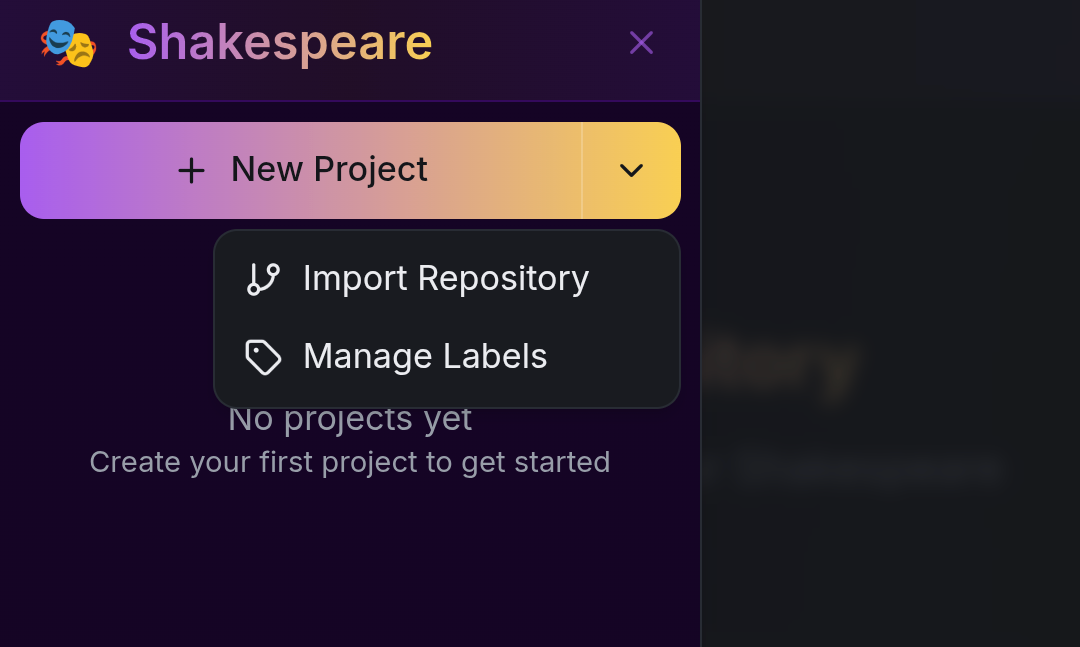The height and width of the screenshot is (647, 1080).
Task: Click the No projects yet message
Action: [350, 418]
